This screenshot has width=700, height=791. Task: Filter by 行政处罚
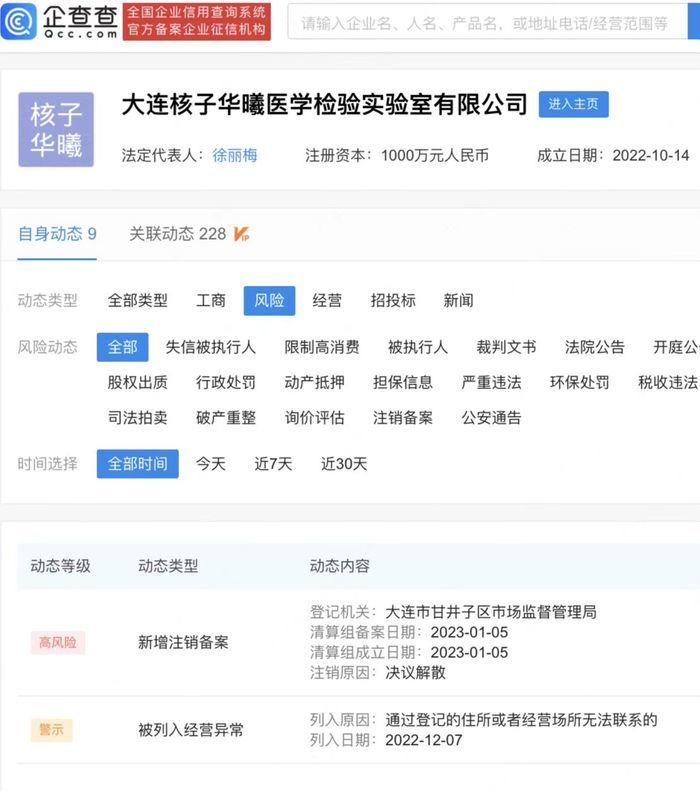[226, 382]
